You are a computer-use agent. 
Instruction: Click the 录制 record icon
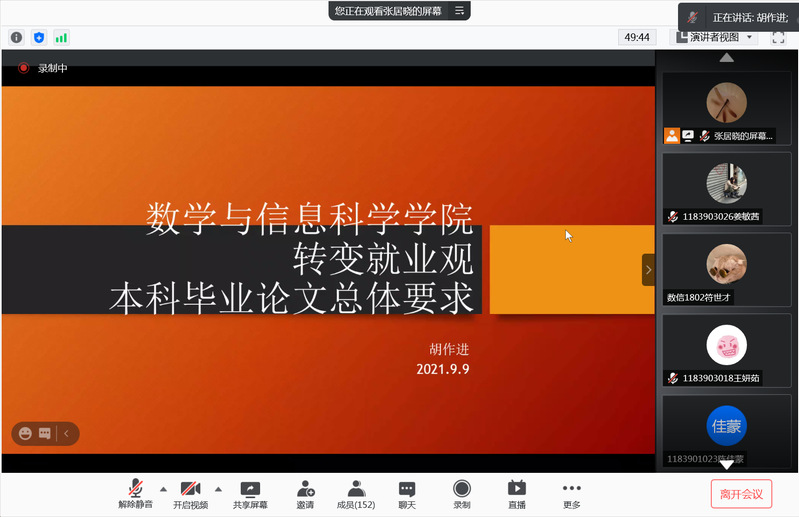pyautogui.click(x=461, y=493)
